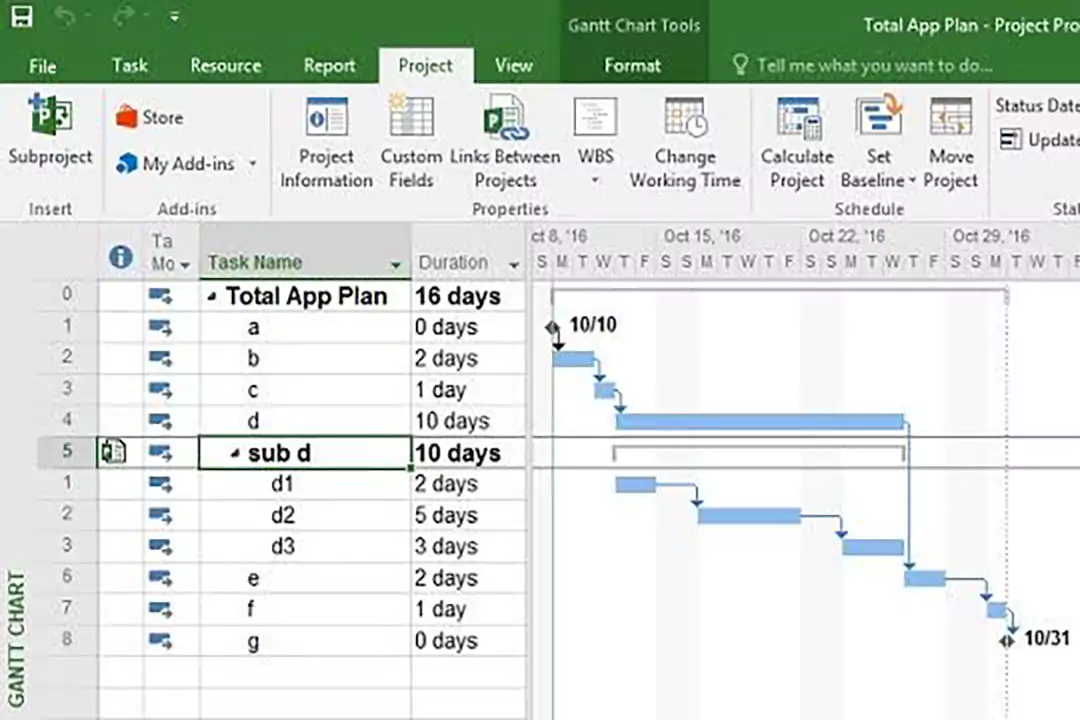Switch to the View ribbon tab
1080x720 pixels.
pos(513,65)
